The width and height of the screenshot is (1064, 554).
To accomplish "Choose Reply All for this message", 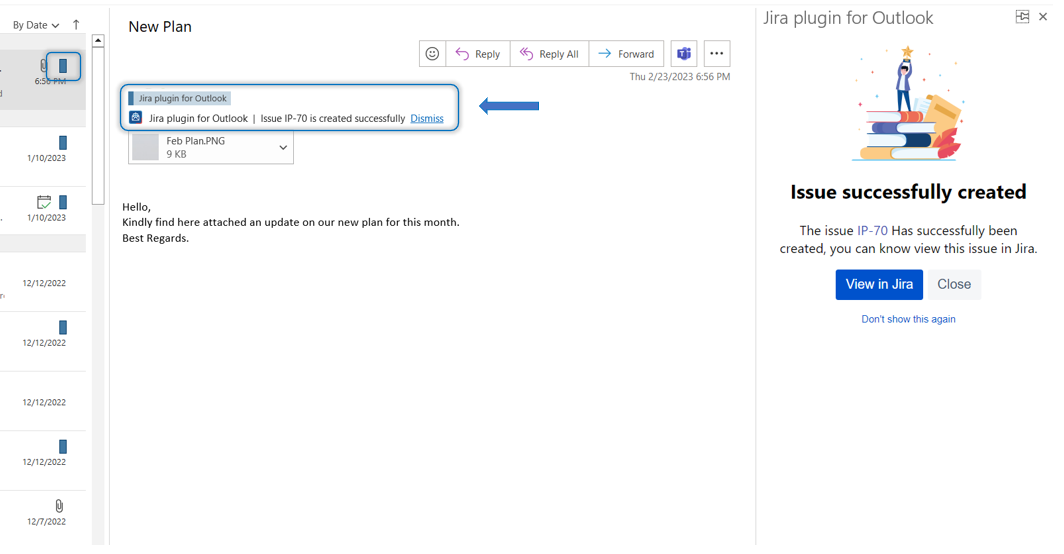I will point(549,54).
